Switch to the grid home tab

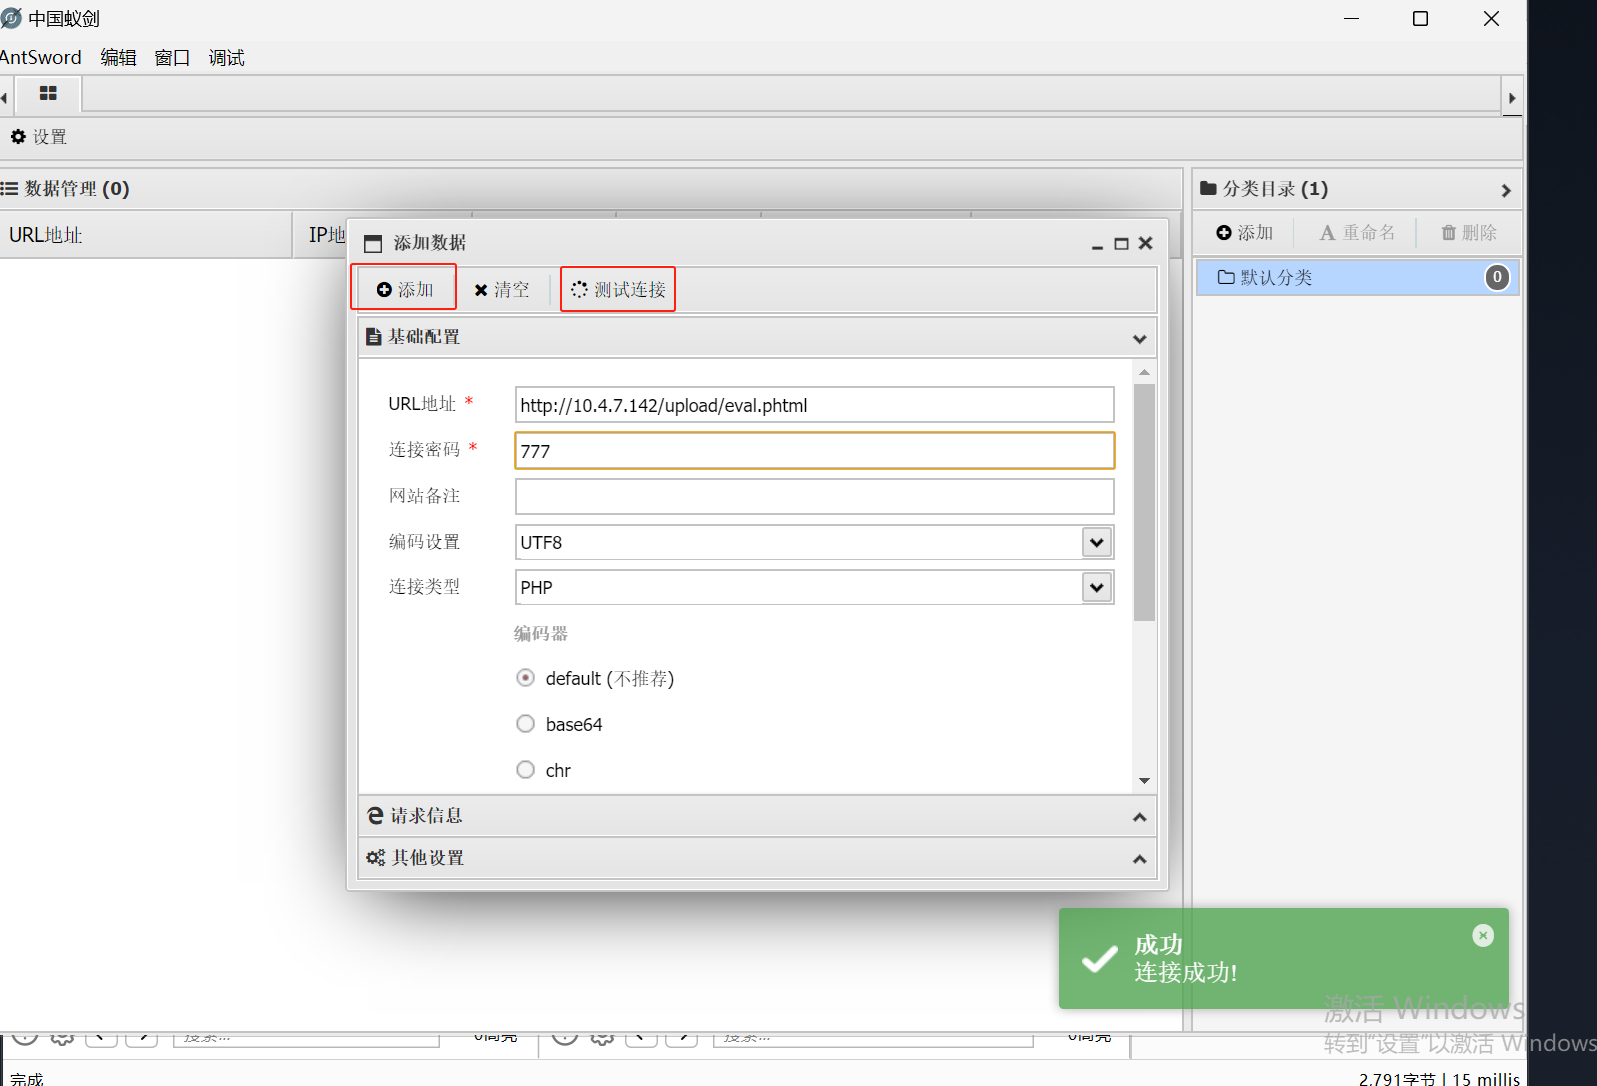(47, 94)
